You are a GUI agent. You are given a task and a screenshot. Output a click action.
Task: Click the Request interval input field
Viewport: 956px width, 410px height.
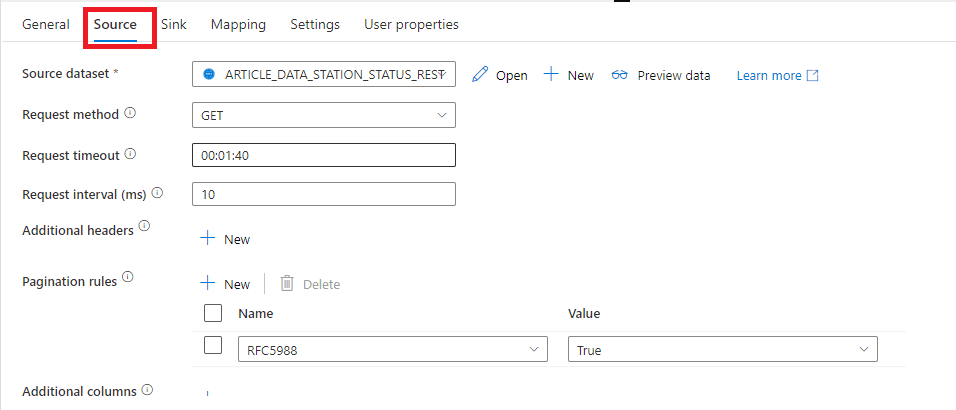click(x=323, y=194)
